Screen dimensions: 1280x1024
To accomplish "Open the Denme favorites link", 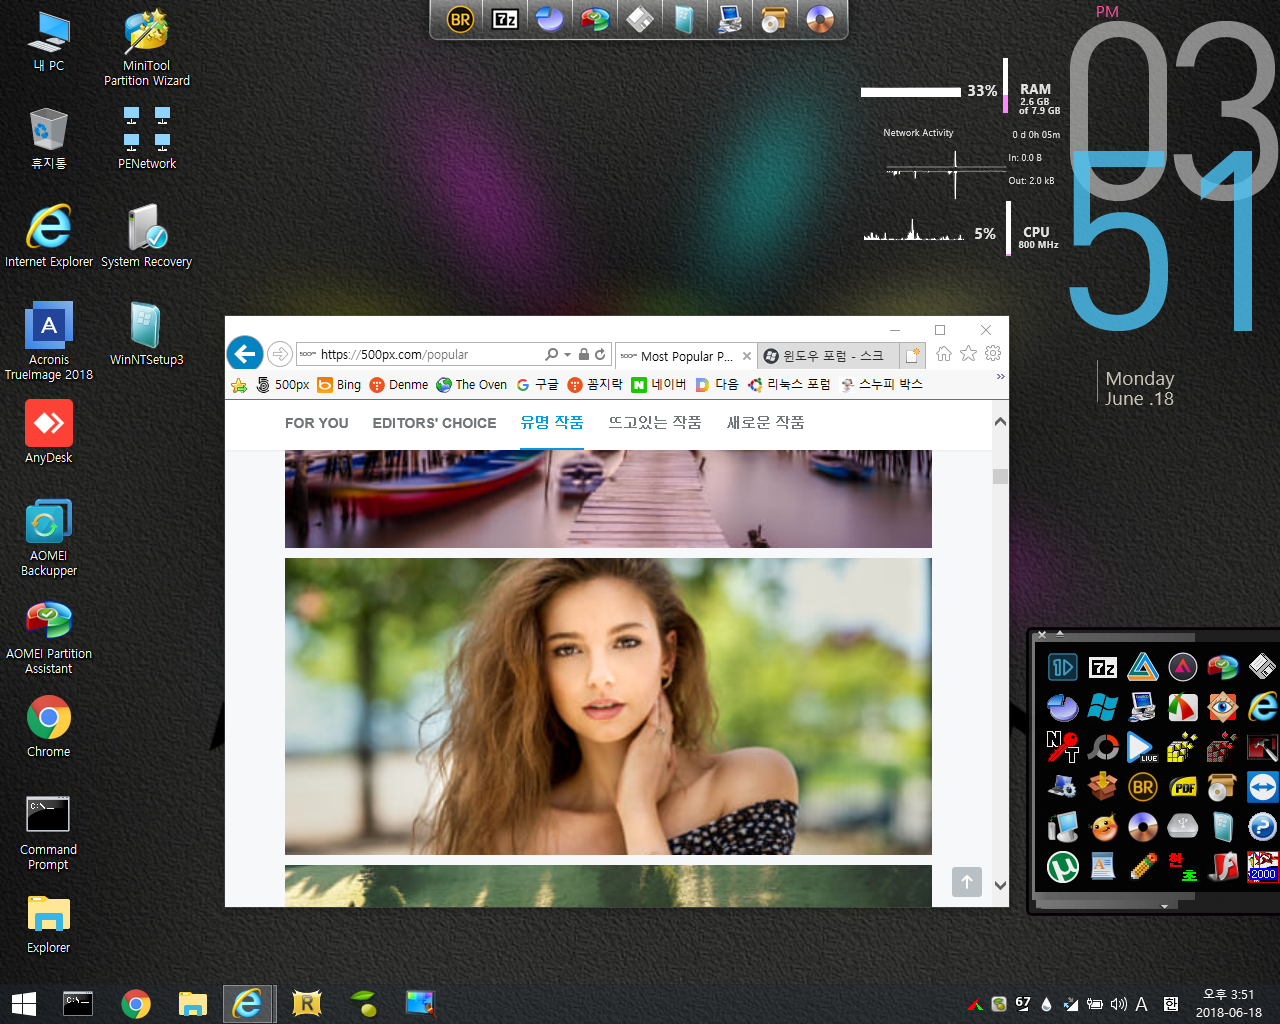I will (398, 385).
